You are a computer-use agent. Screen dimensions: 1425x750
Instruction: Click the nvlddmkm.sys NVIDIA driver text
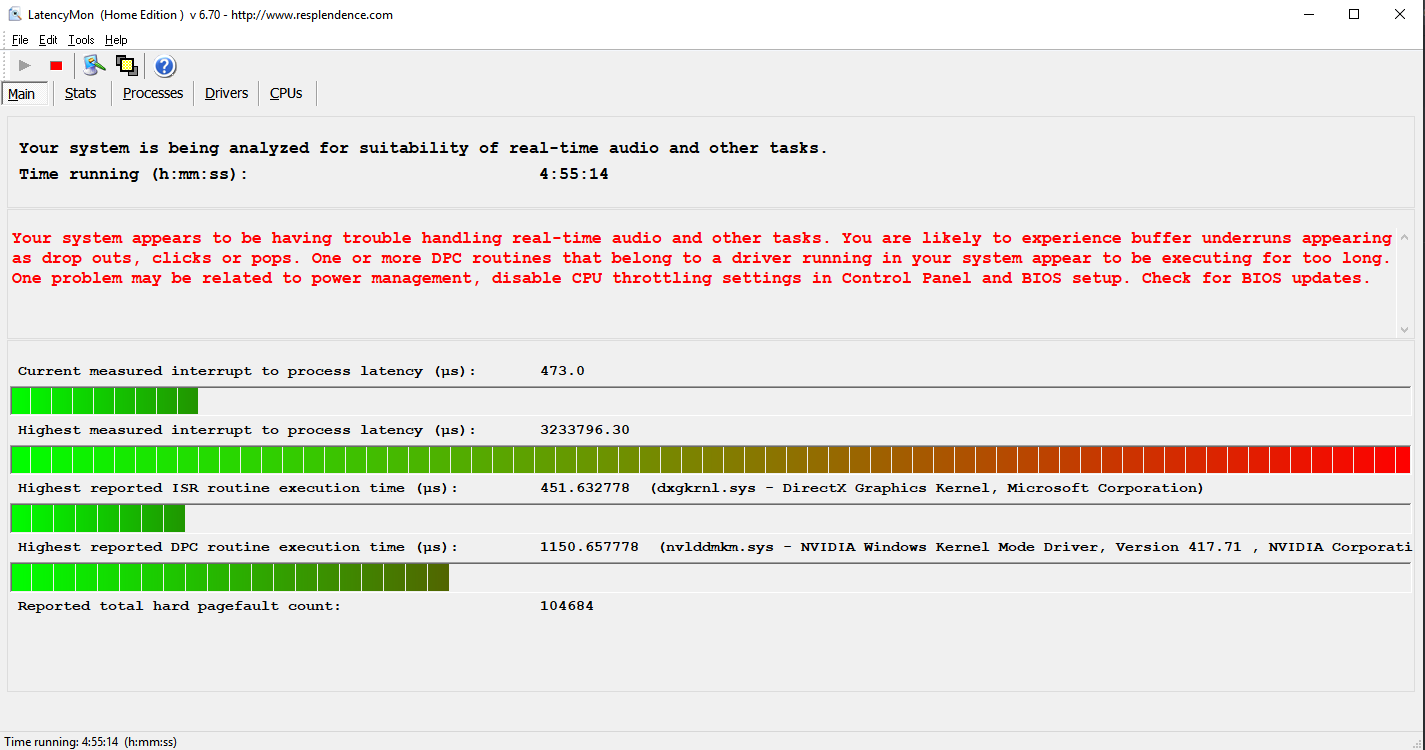pos(1035,547)
